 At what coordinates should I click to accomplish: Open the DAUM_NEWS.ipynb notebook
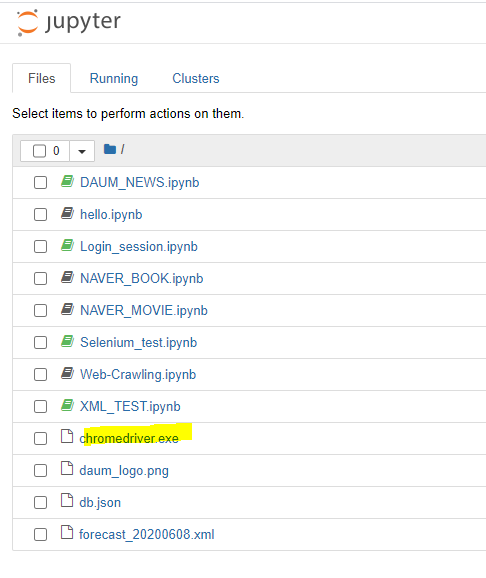pyautogui.click(x=140, y=183)
